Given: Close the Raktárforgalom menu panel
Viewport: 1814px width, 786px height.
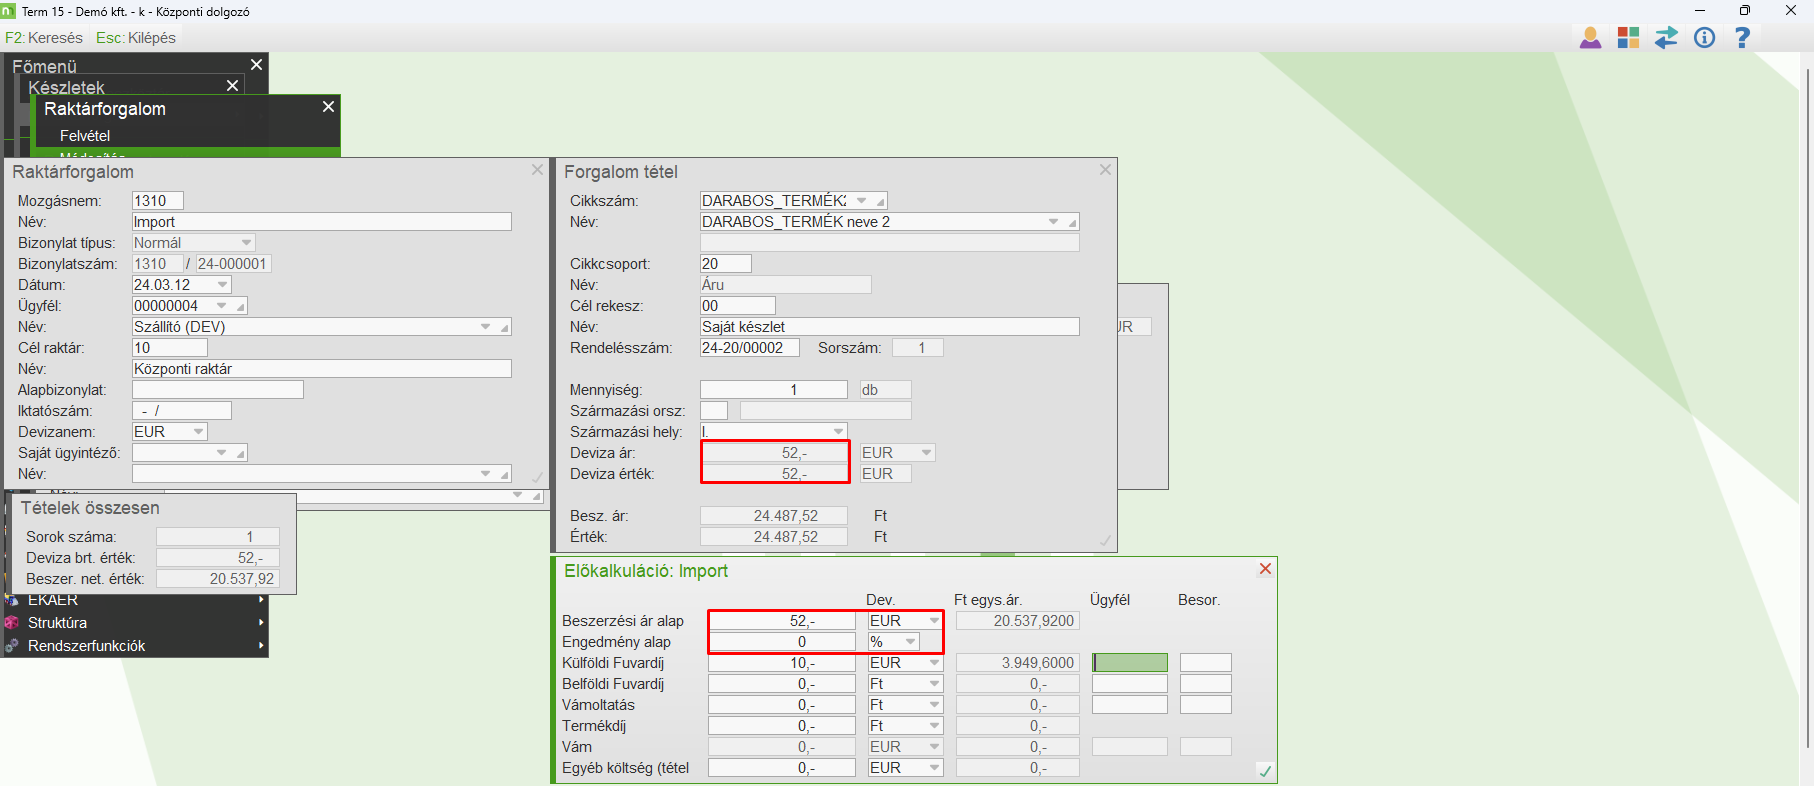Looking at the screenshot, I should pyautogui.click(x=328, y=107).
